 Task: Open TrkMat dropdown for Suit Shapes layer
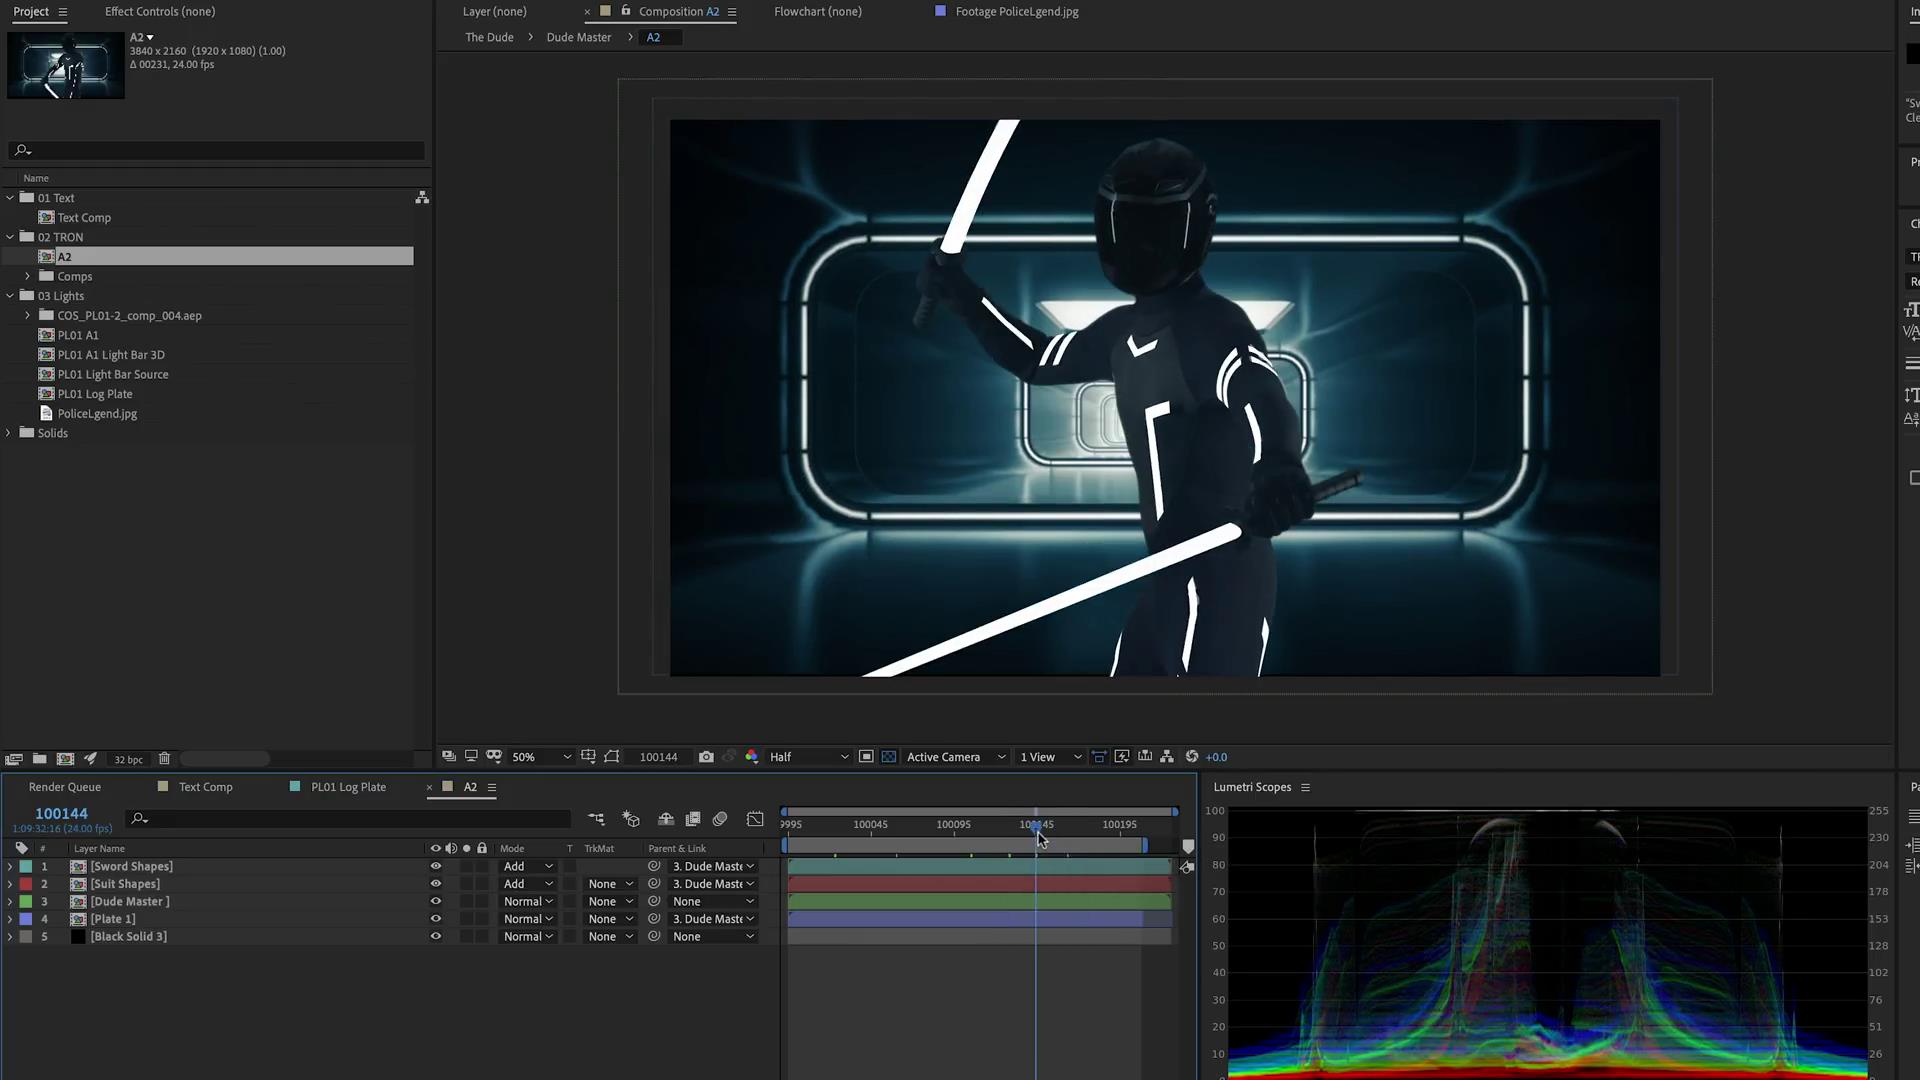click(610, 884)
